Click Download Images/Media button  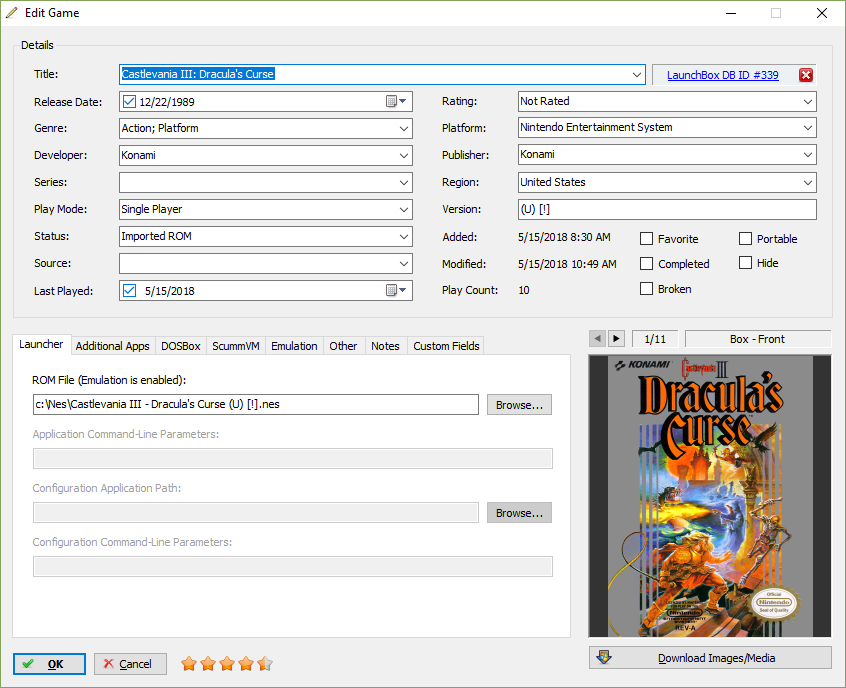pos(710,658)
